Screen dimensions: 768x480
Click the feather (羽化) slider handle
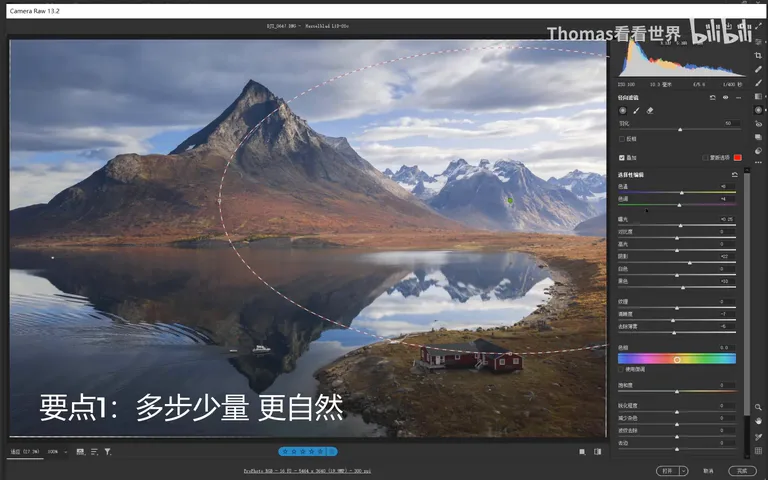[x=680, y=130]
